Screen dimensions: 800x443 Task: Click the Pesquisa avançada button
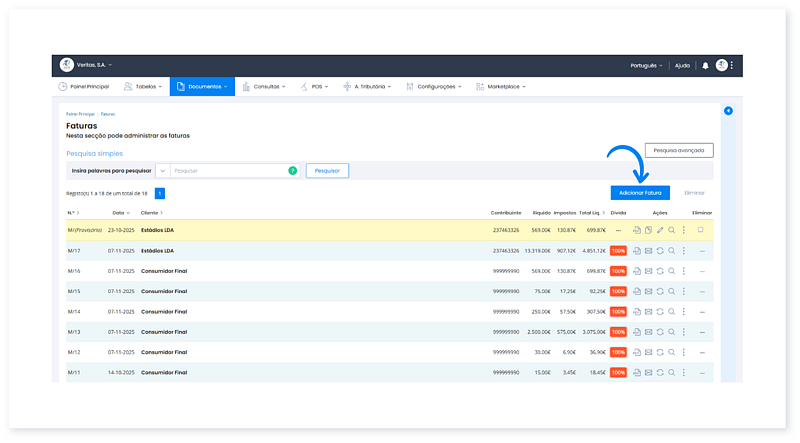(679, 150)
